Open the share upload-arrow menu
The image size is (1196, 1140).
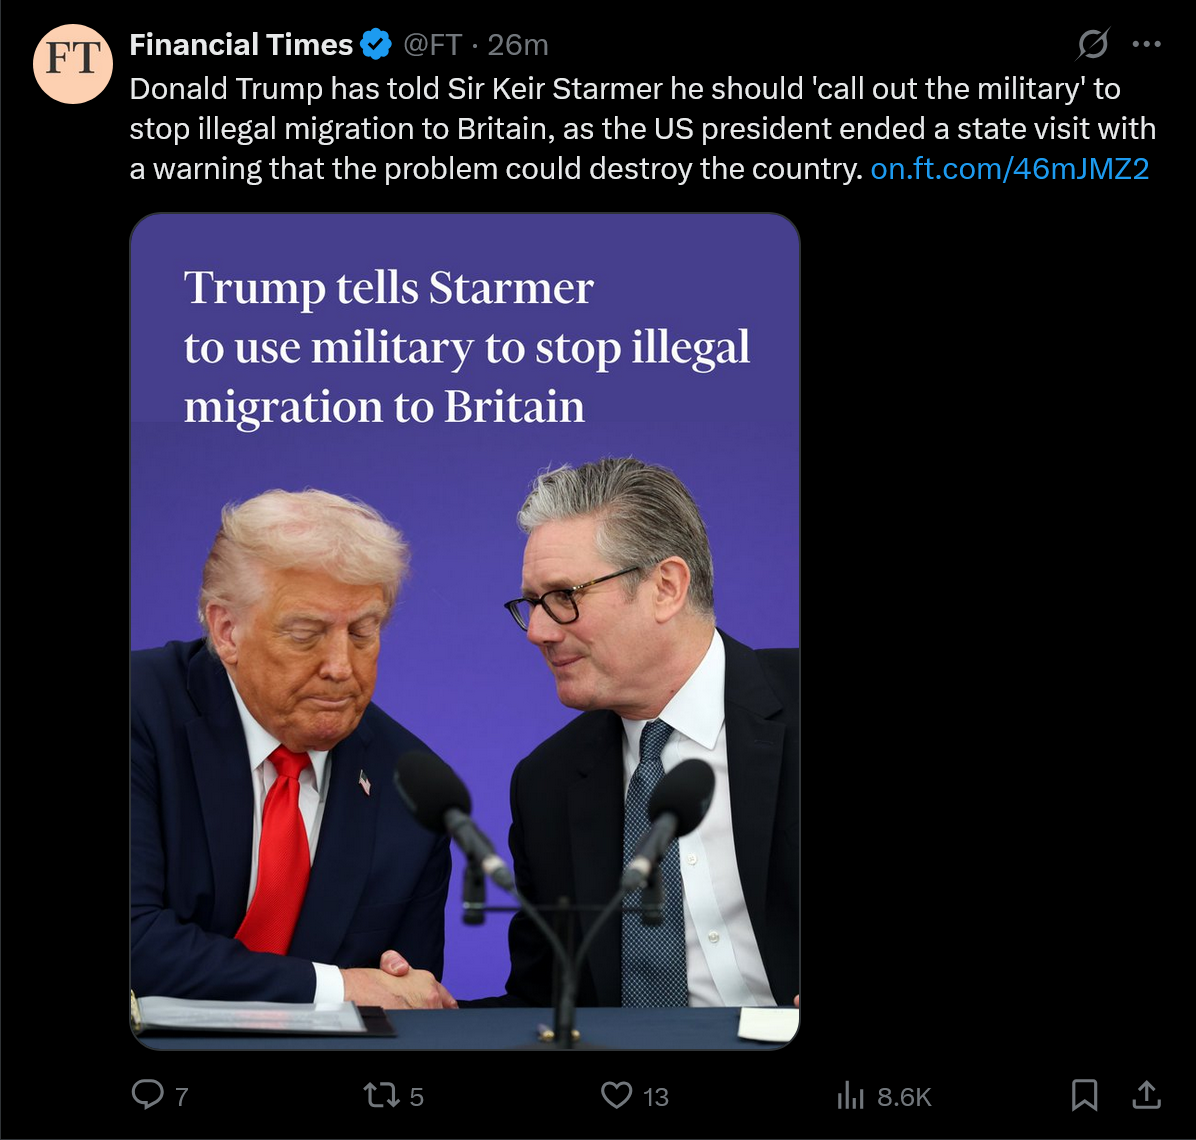[1146, 1095]
